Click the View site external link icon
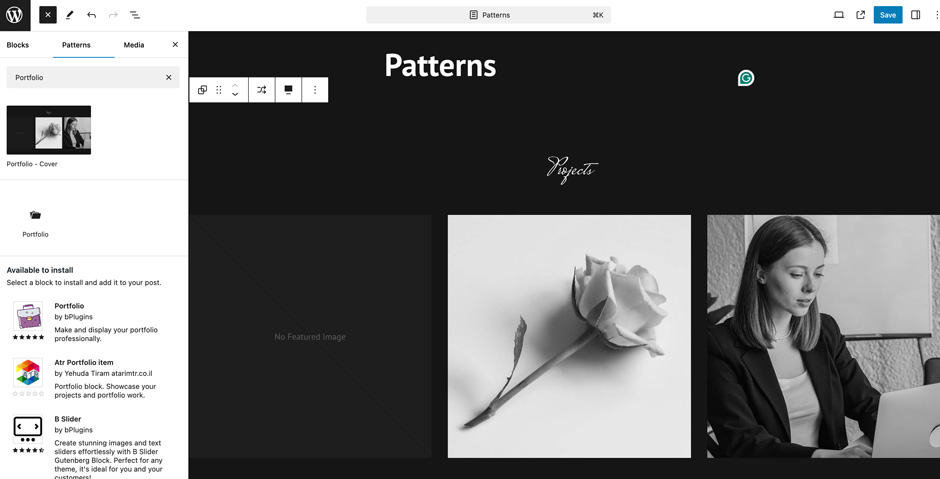Screen dimensions: 940x479 [861, 15]
